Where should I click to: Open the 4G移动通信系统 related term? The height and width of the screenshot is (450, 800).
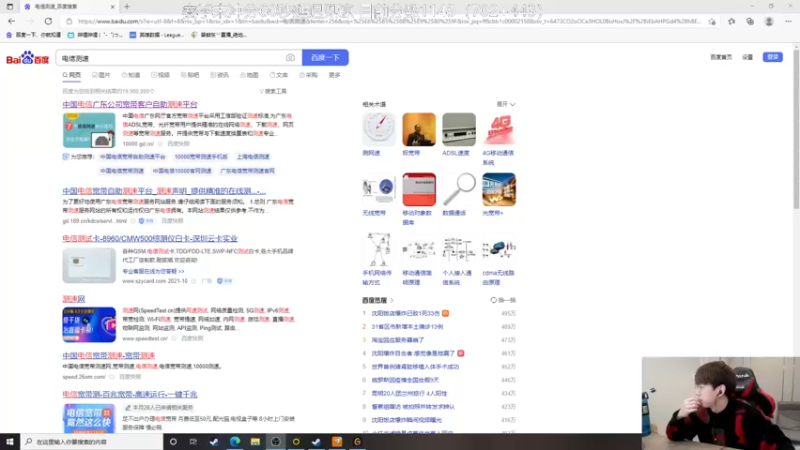tap(498, 130)
